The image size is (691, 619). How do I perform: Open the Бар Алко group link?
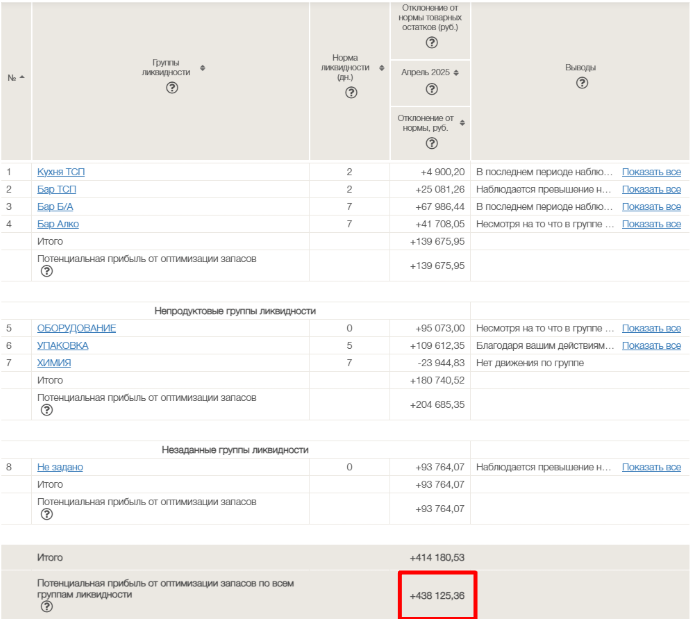(x=58, y=224)
